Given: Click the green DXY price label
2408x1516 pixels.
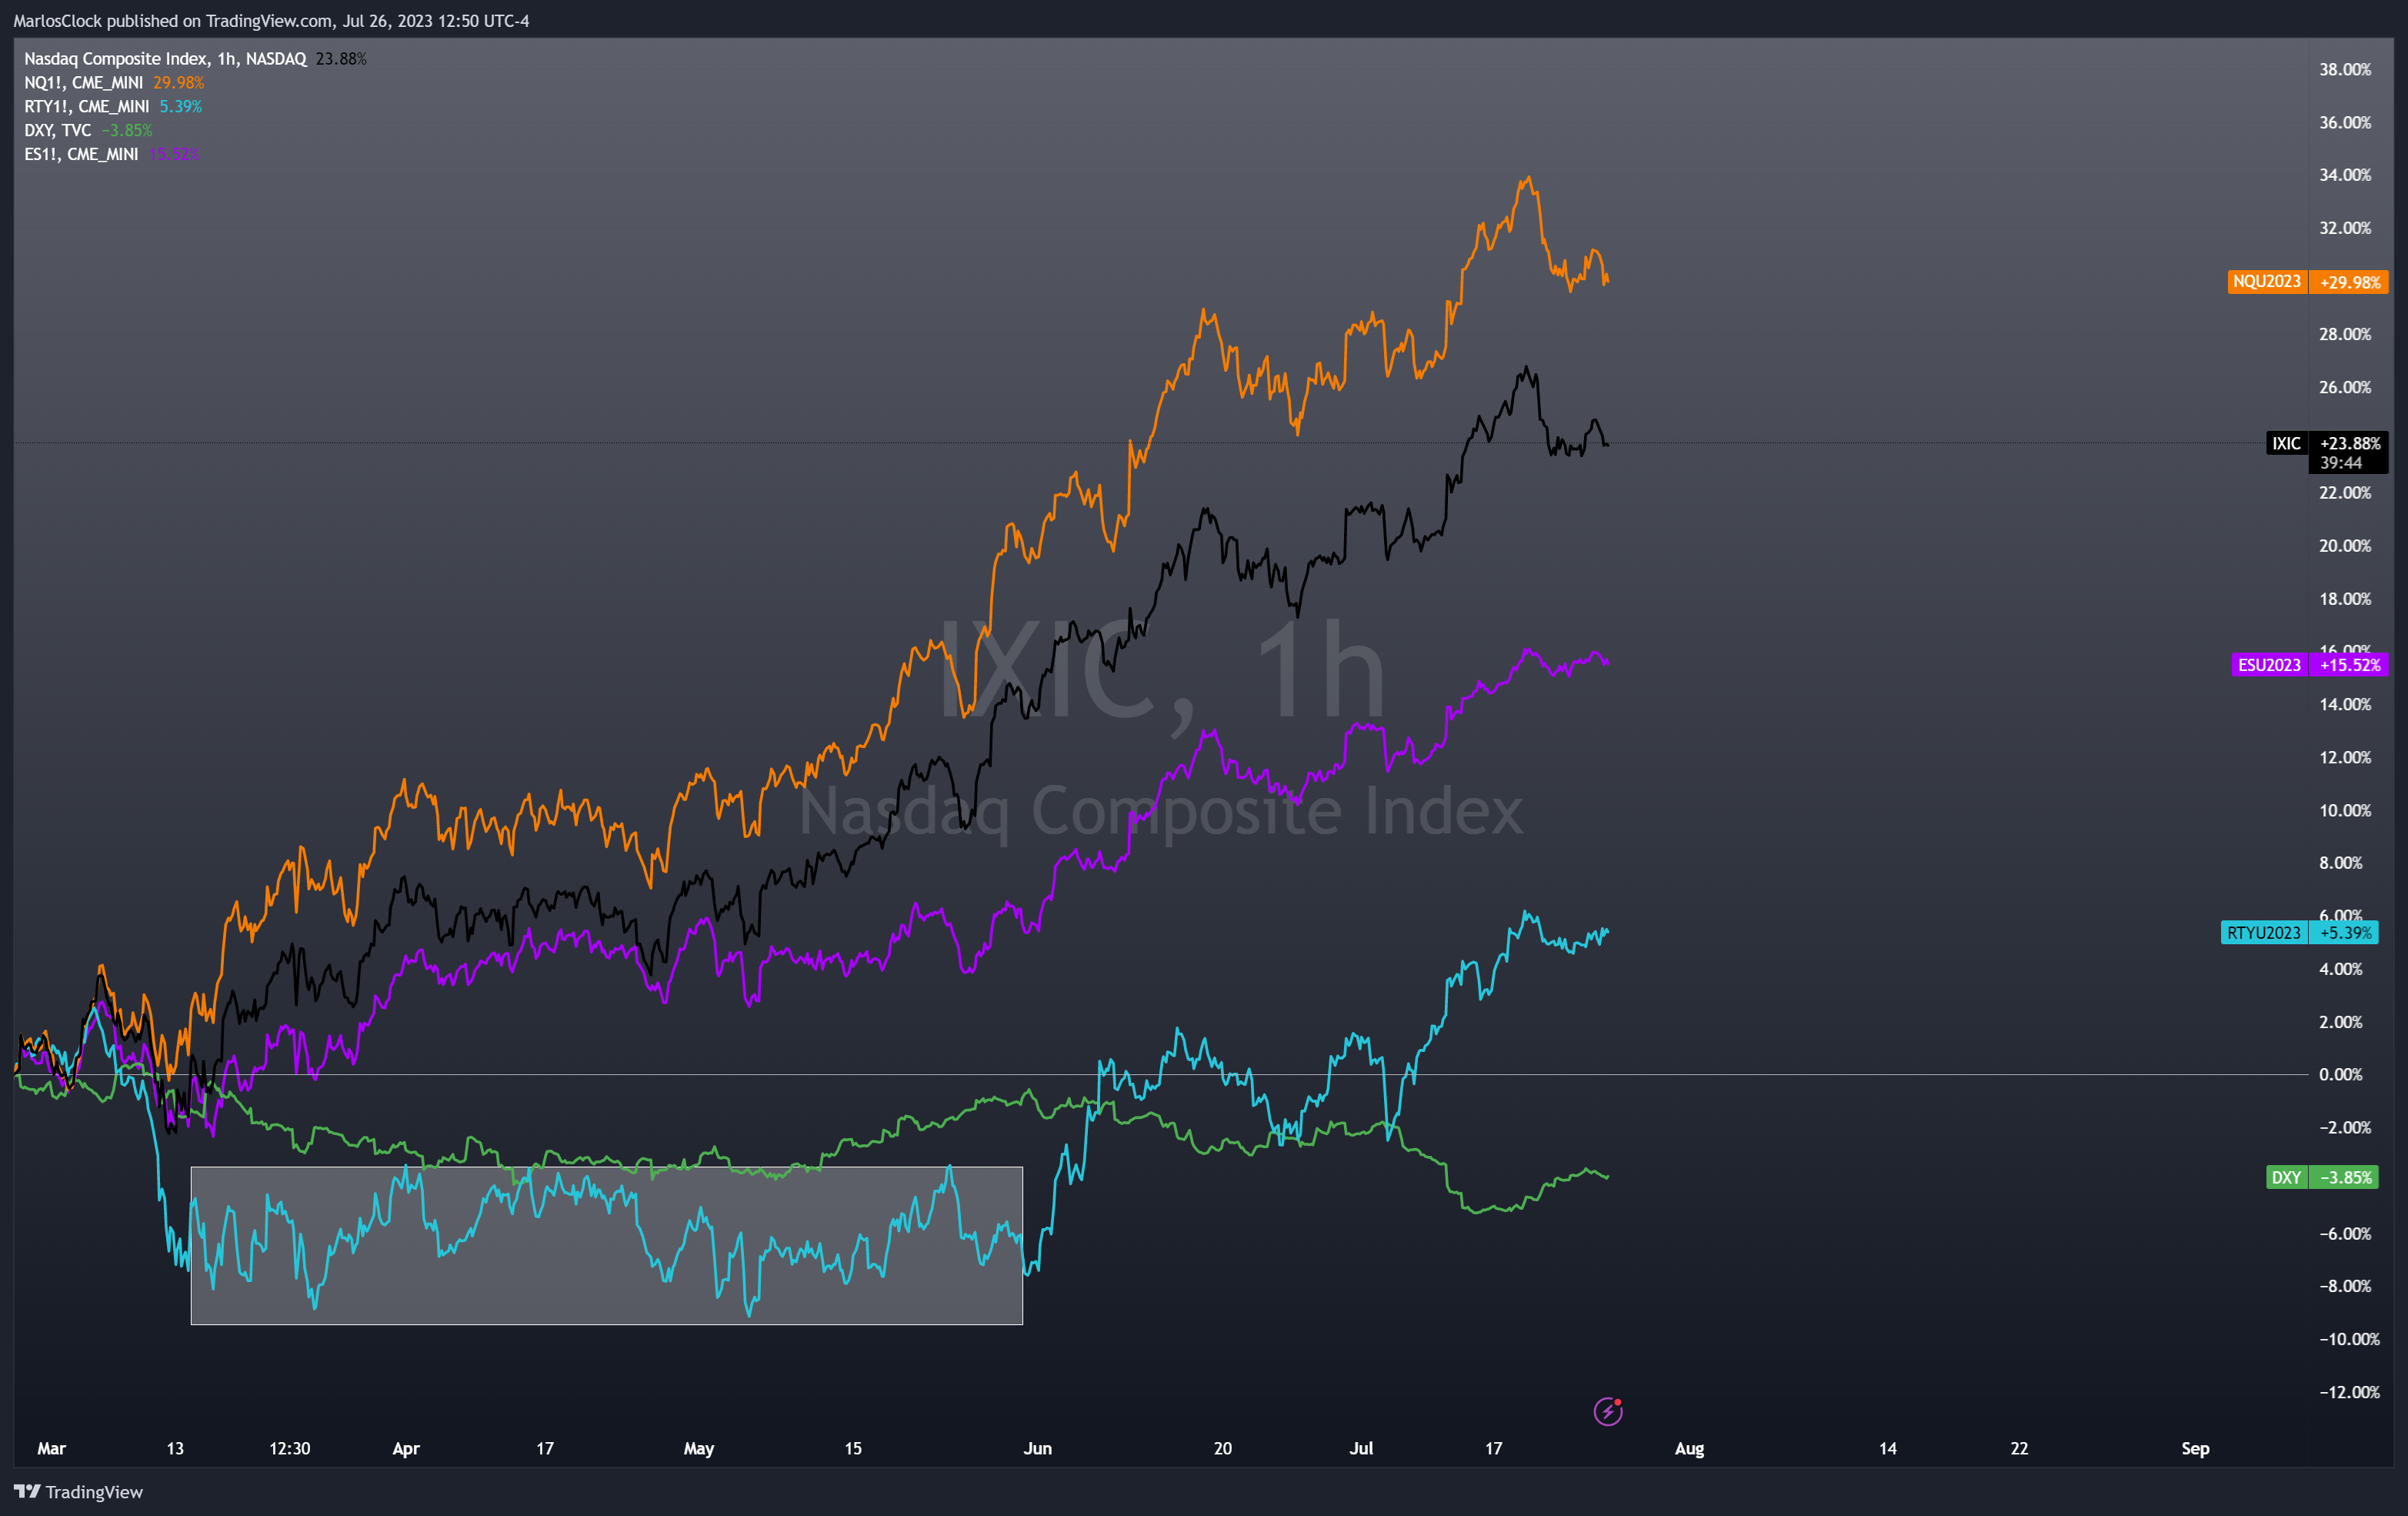Looking at the screenshot, I should (2286, 1177).
